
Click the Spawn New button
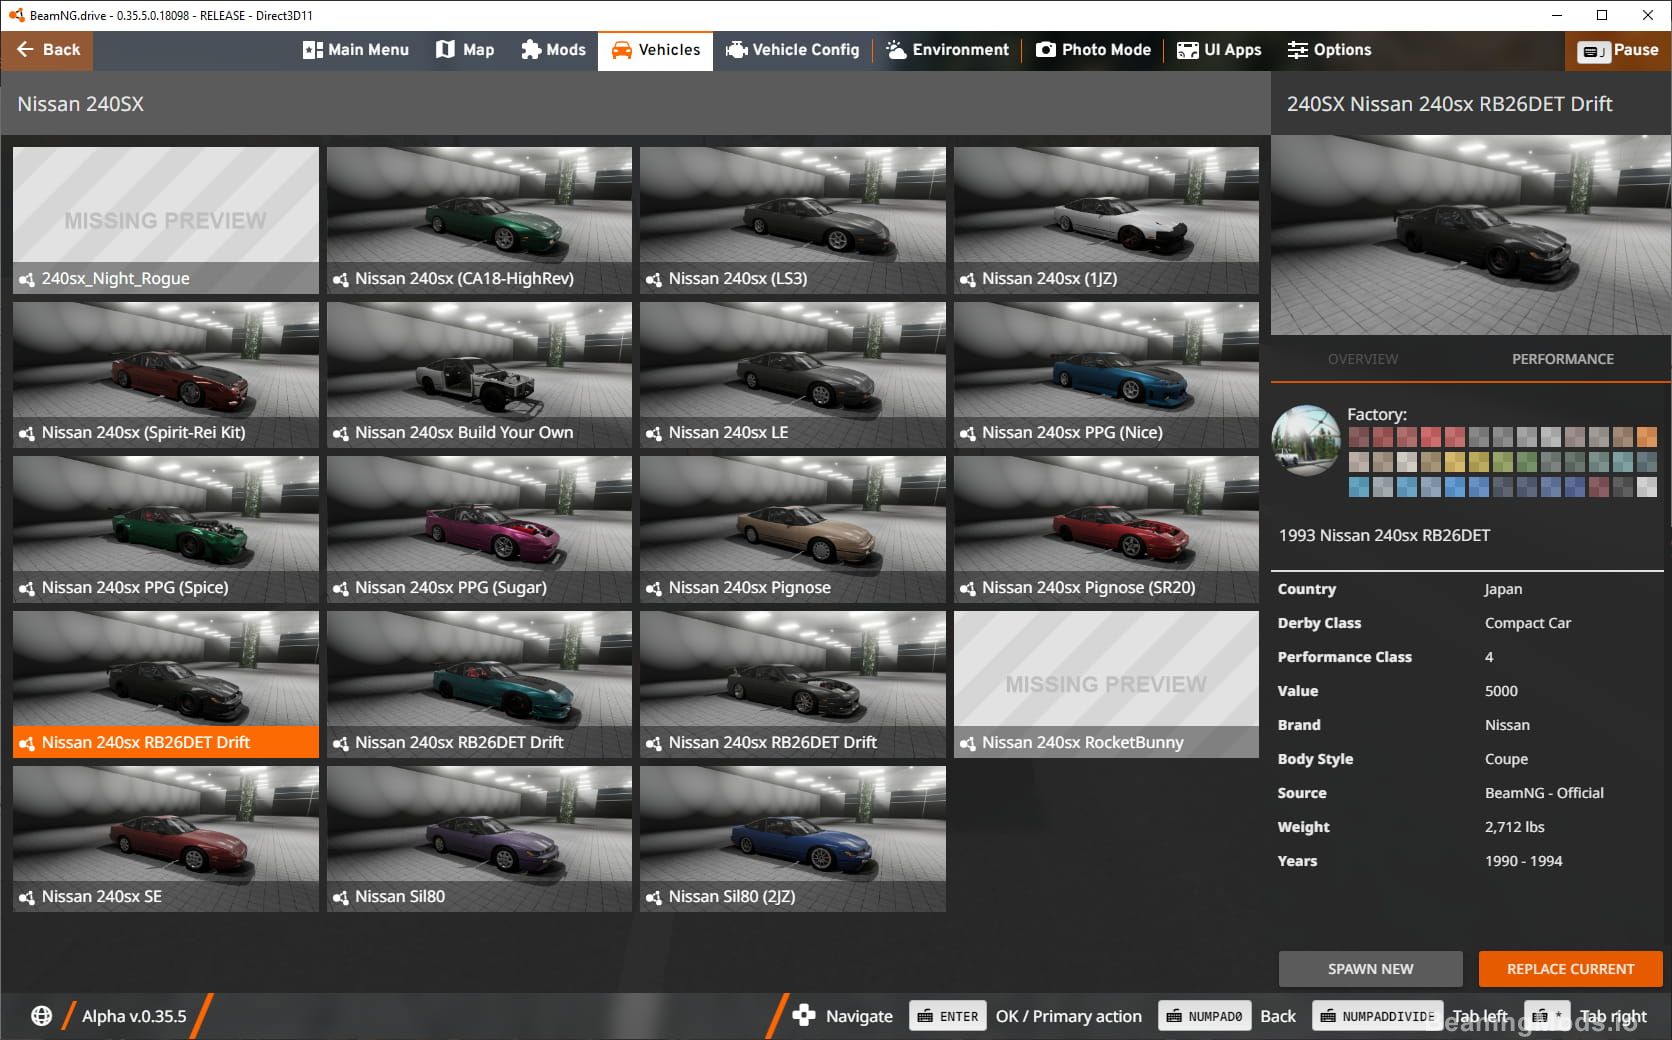pyautogui.click(x=1370, y=969)
